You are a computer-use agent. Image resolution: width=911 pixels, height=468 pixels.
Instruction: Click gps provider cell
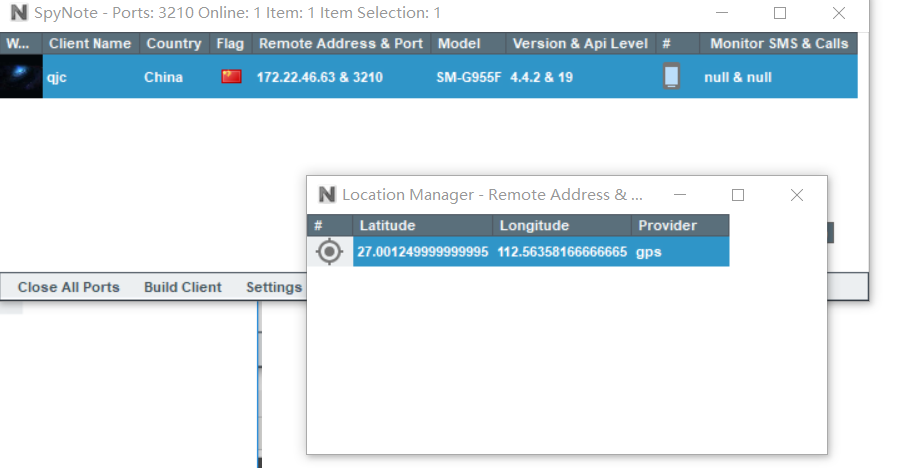tap(648, 252)
